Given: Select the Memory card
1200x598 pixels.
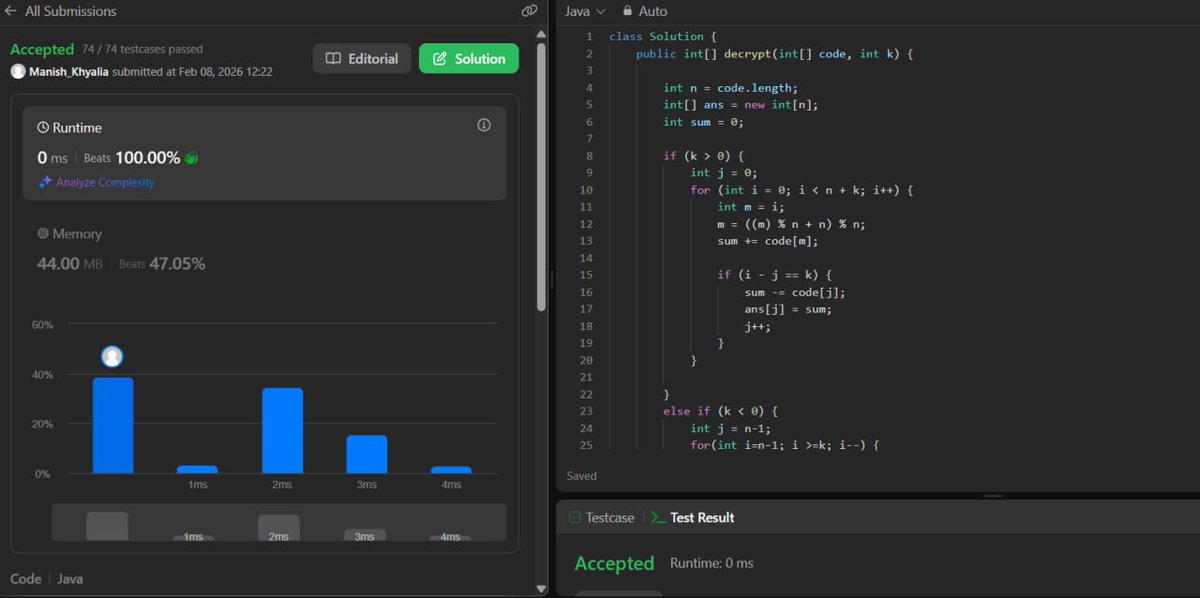Looking at the screenshot, I should 264,249.
